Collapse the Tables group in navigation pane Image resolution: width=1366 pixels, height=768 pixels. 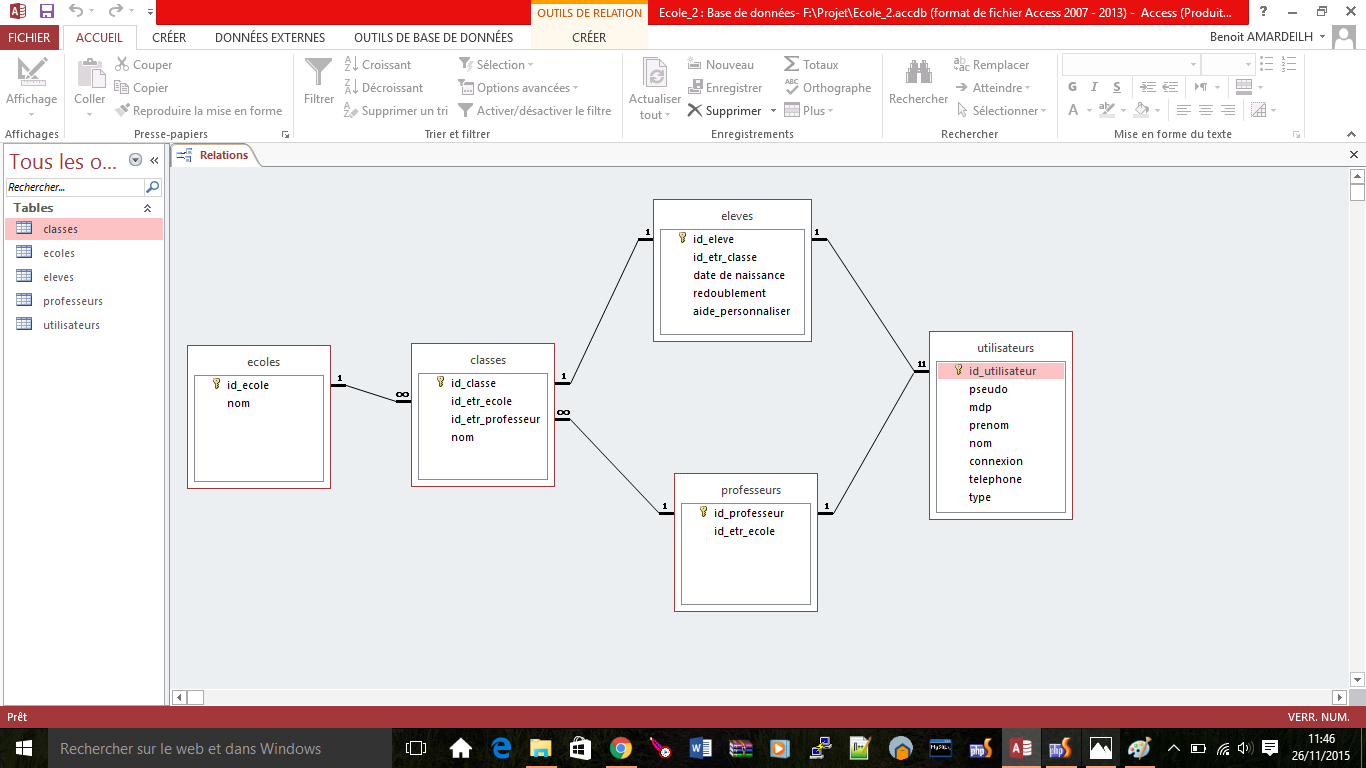(x=147, y=208)
